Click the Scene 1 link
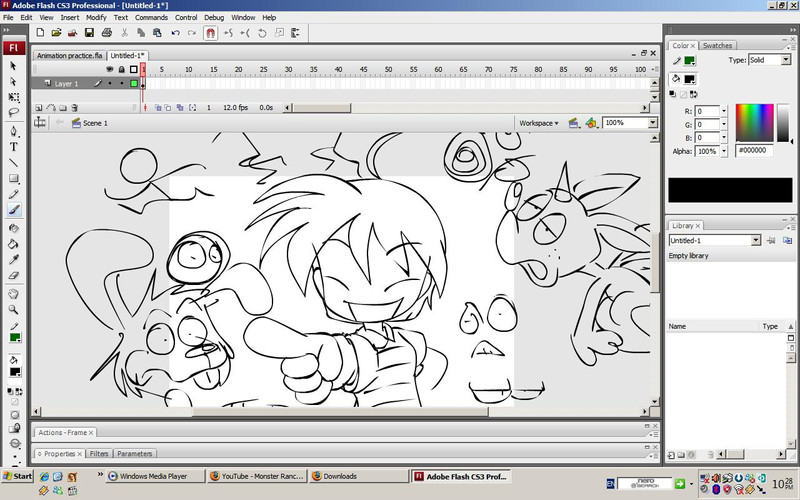Image resolution: width=800 pixels, height=500 pixels. coord(95,123)
